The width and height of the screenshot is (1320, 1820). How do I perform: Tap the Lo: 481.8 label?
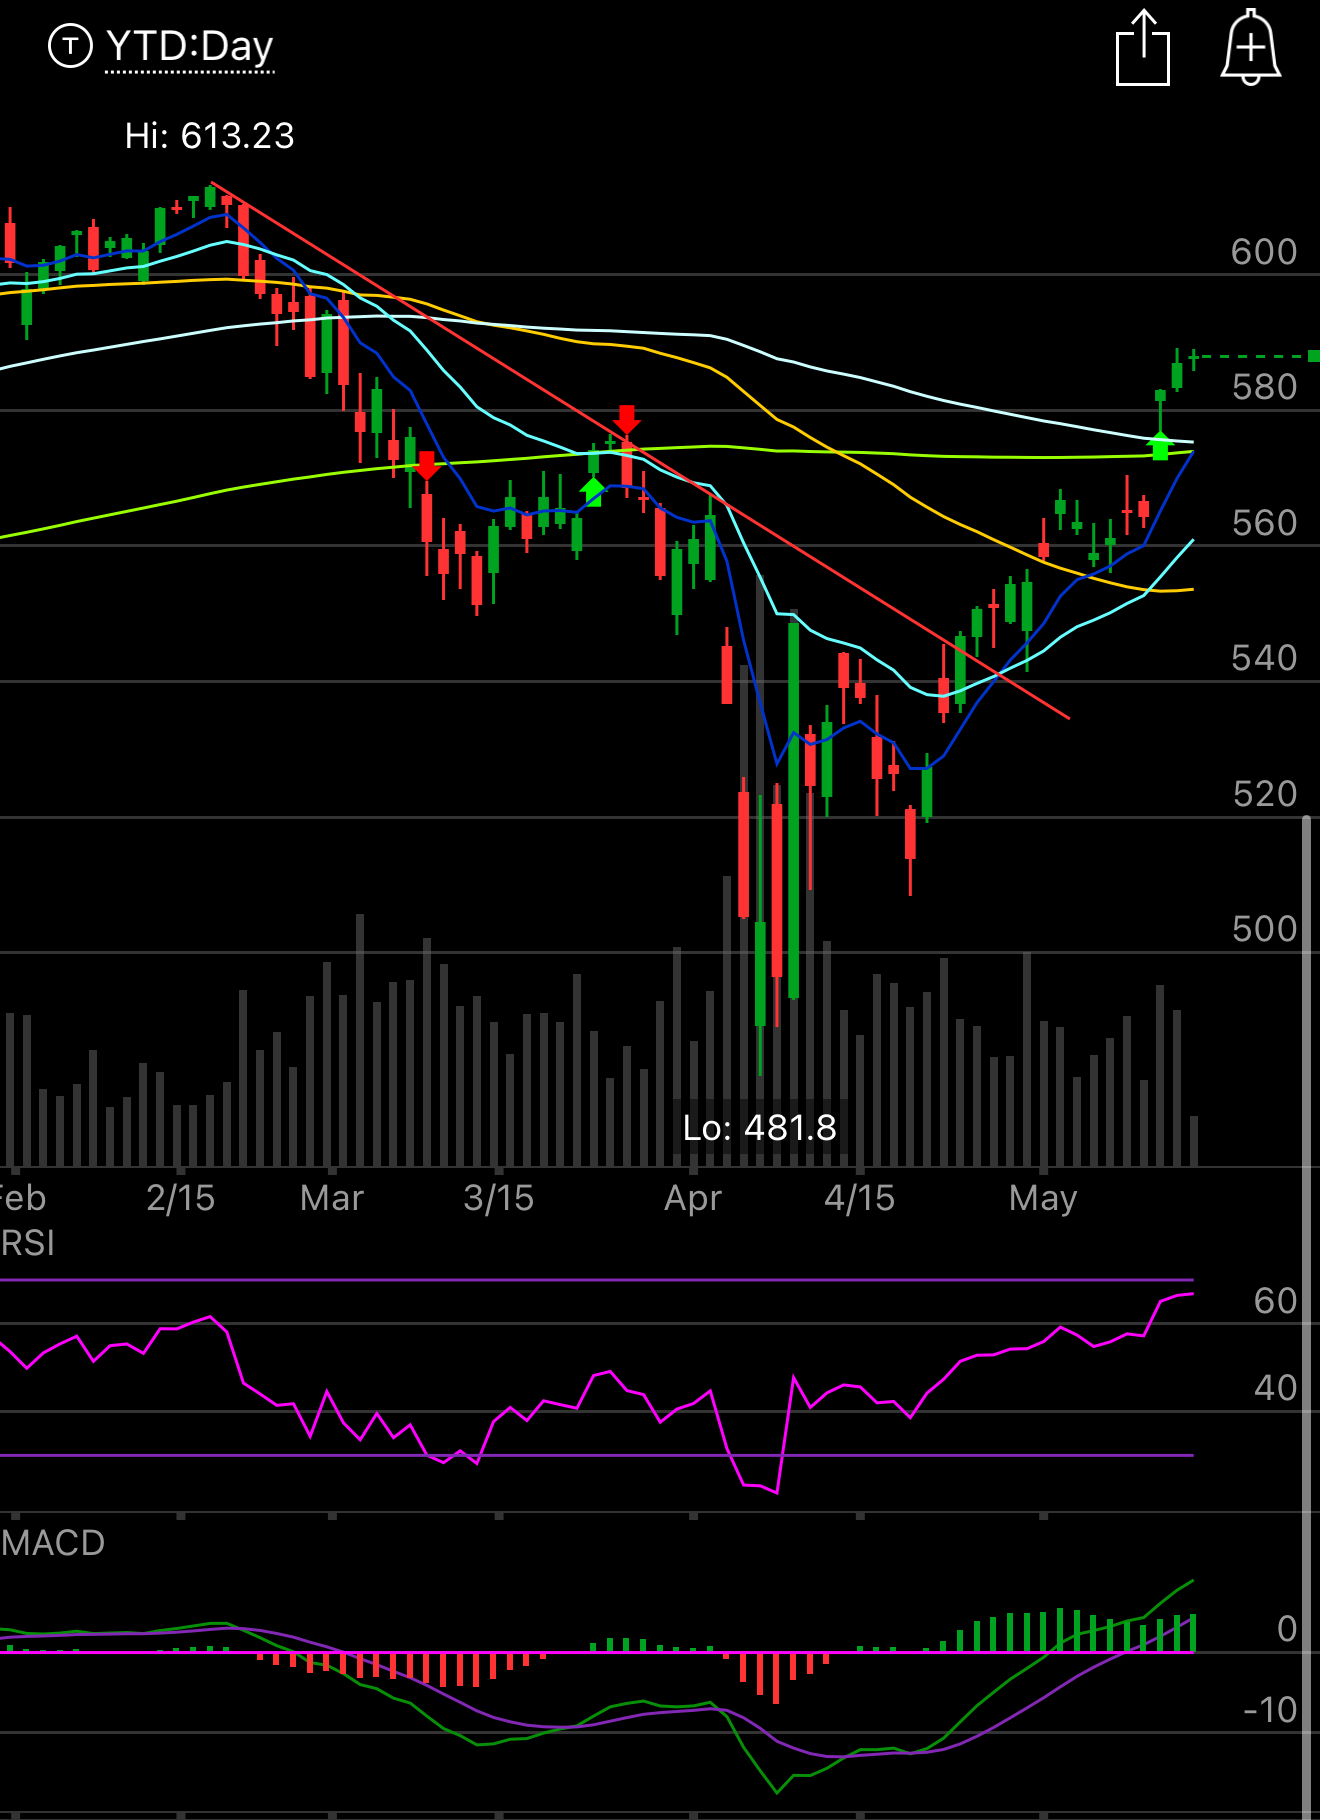click(760, 1128)
